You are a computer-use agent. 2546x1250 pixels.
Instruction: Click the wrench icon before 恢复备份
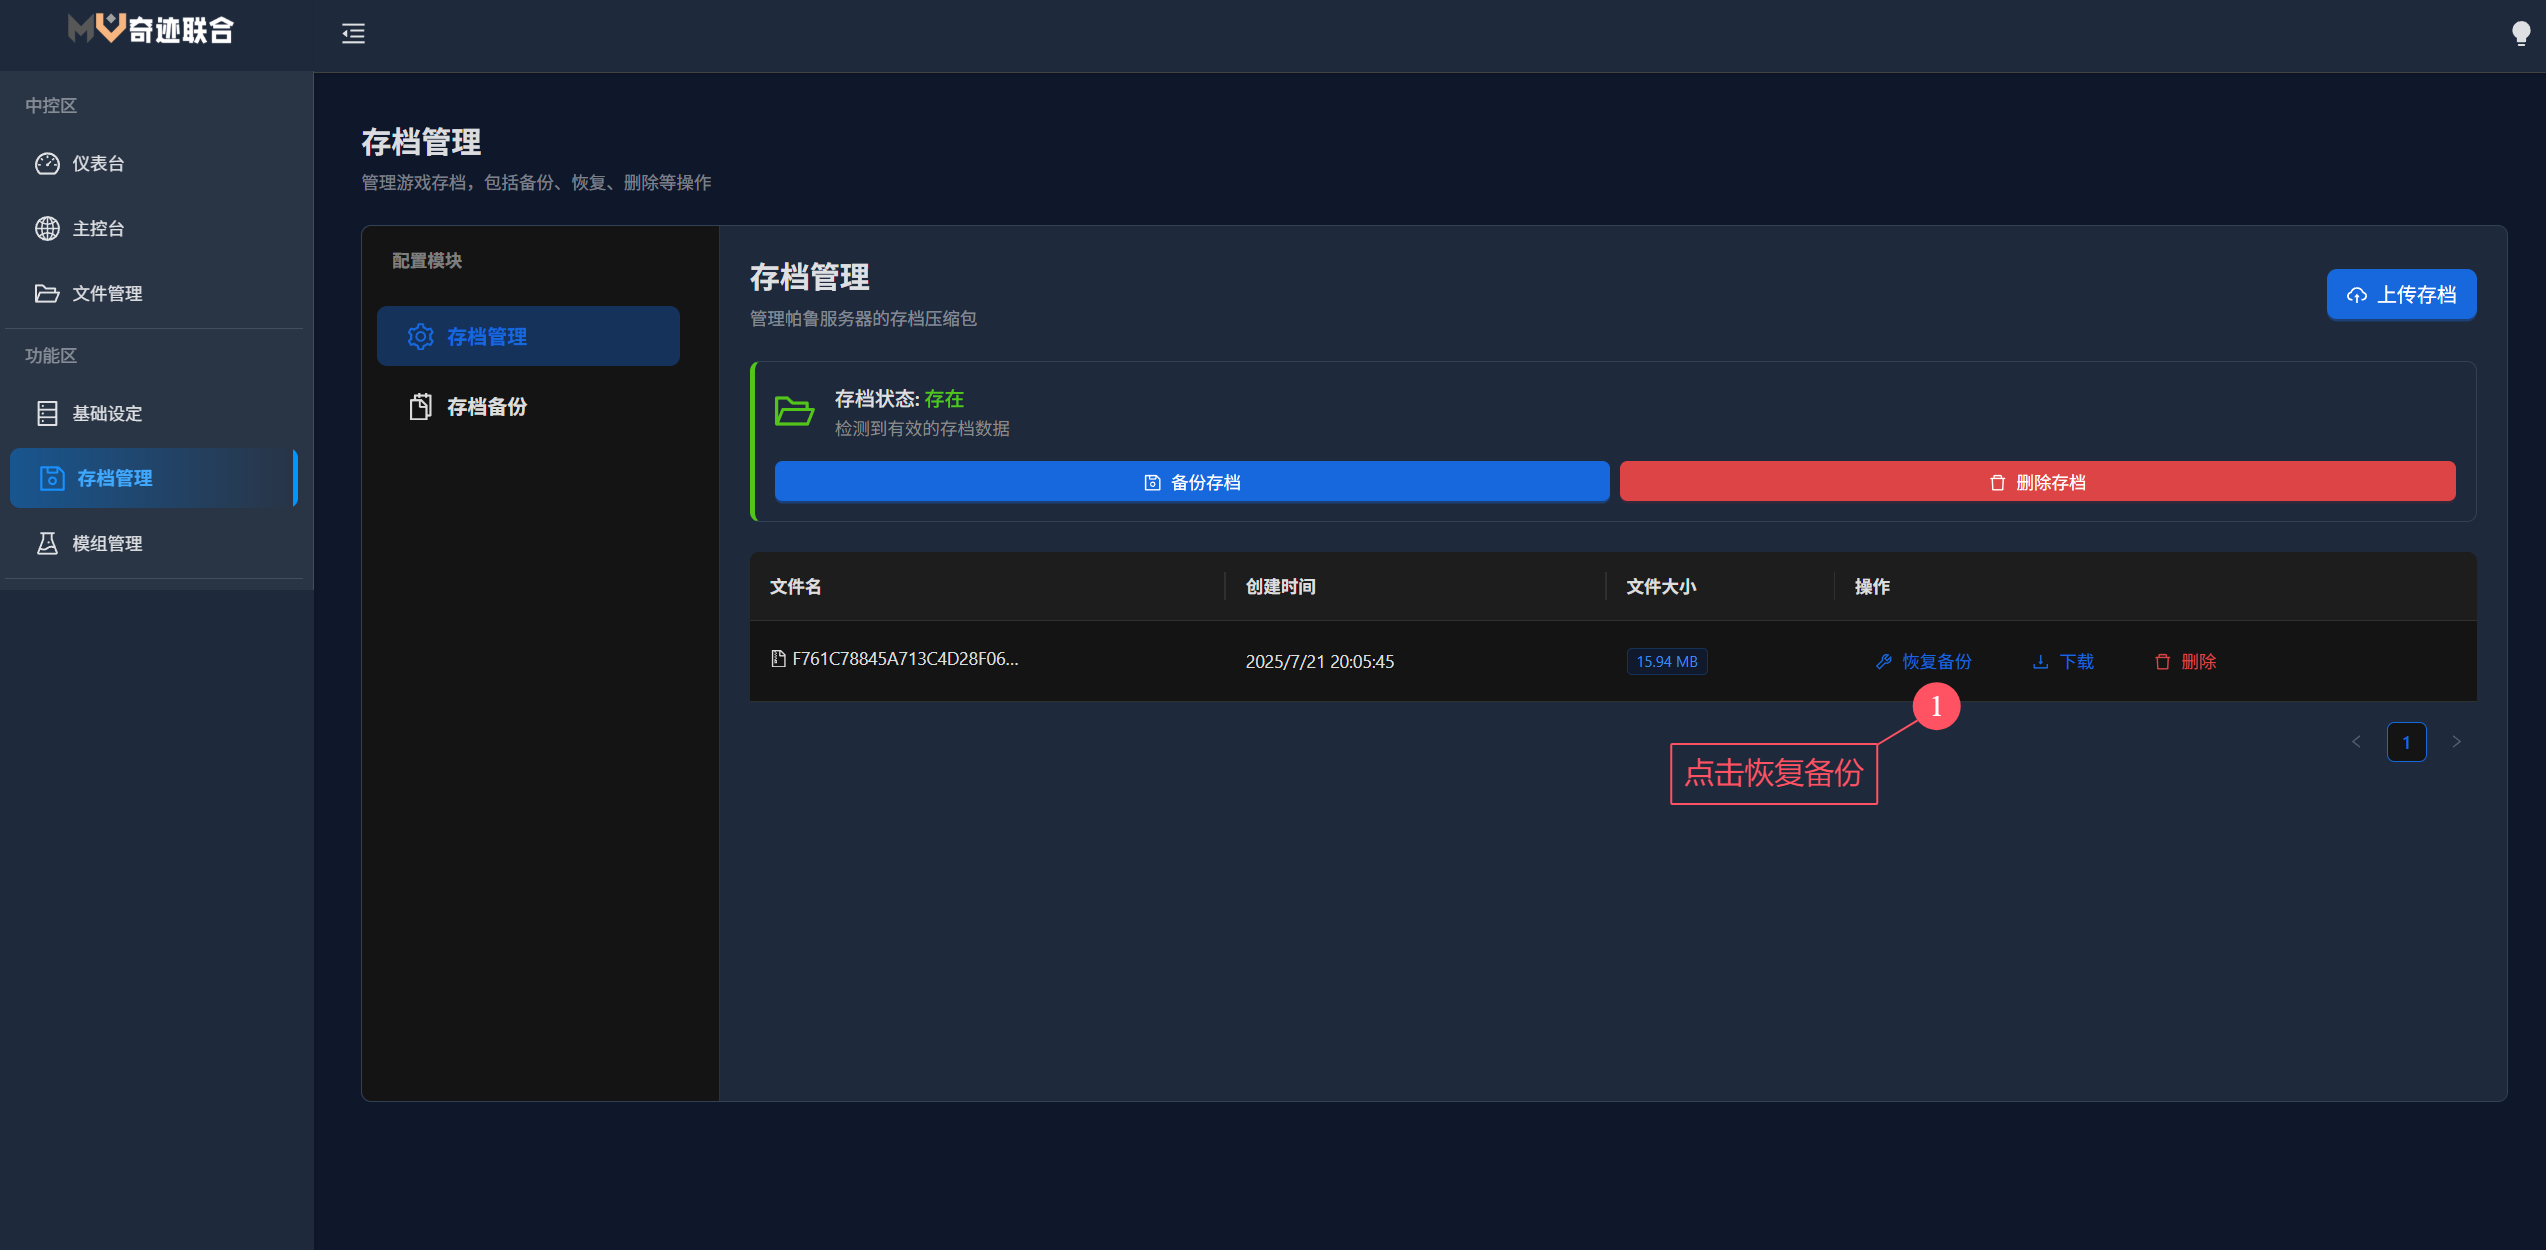[1884, 662]
